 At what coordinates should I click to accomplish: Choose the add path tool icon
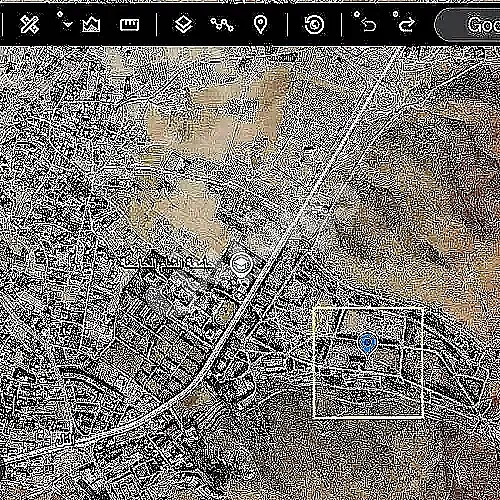[222, 25]
